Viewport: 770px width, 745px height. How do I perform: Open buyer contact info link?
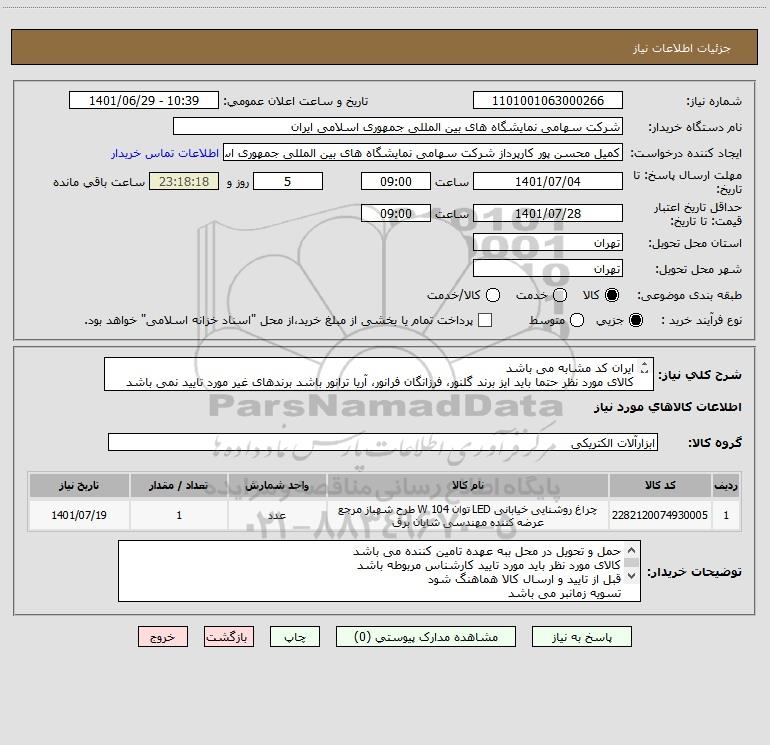(165, 153)
